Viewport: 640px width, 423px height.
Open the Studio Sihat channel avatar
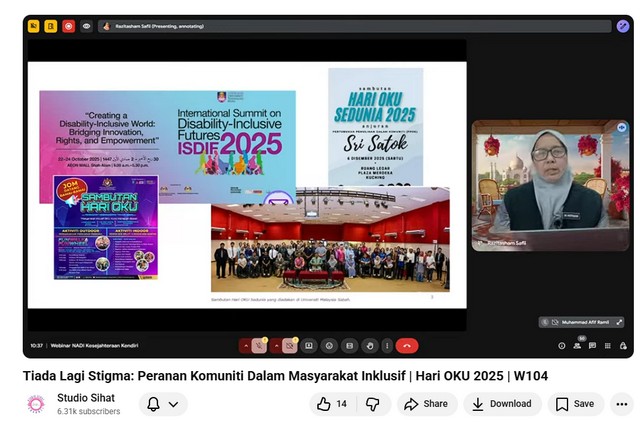tap(36, 404)
